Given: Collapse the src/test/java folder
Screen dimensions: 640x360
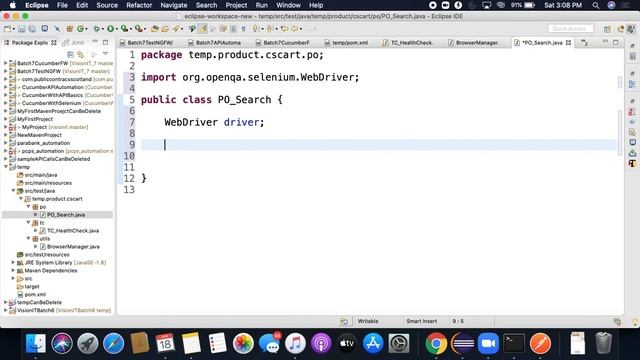Looking at the screenshot, I should tap(13, 191).
